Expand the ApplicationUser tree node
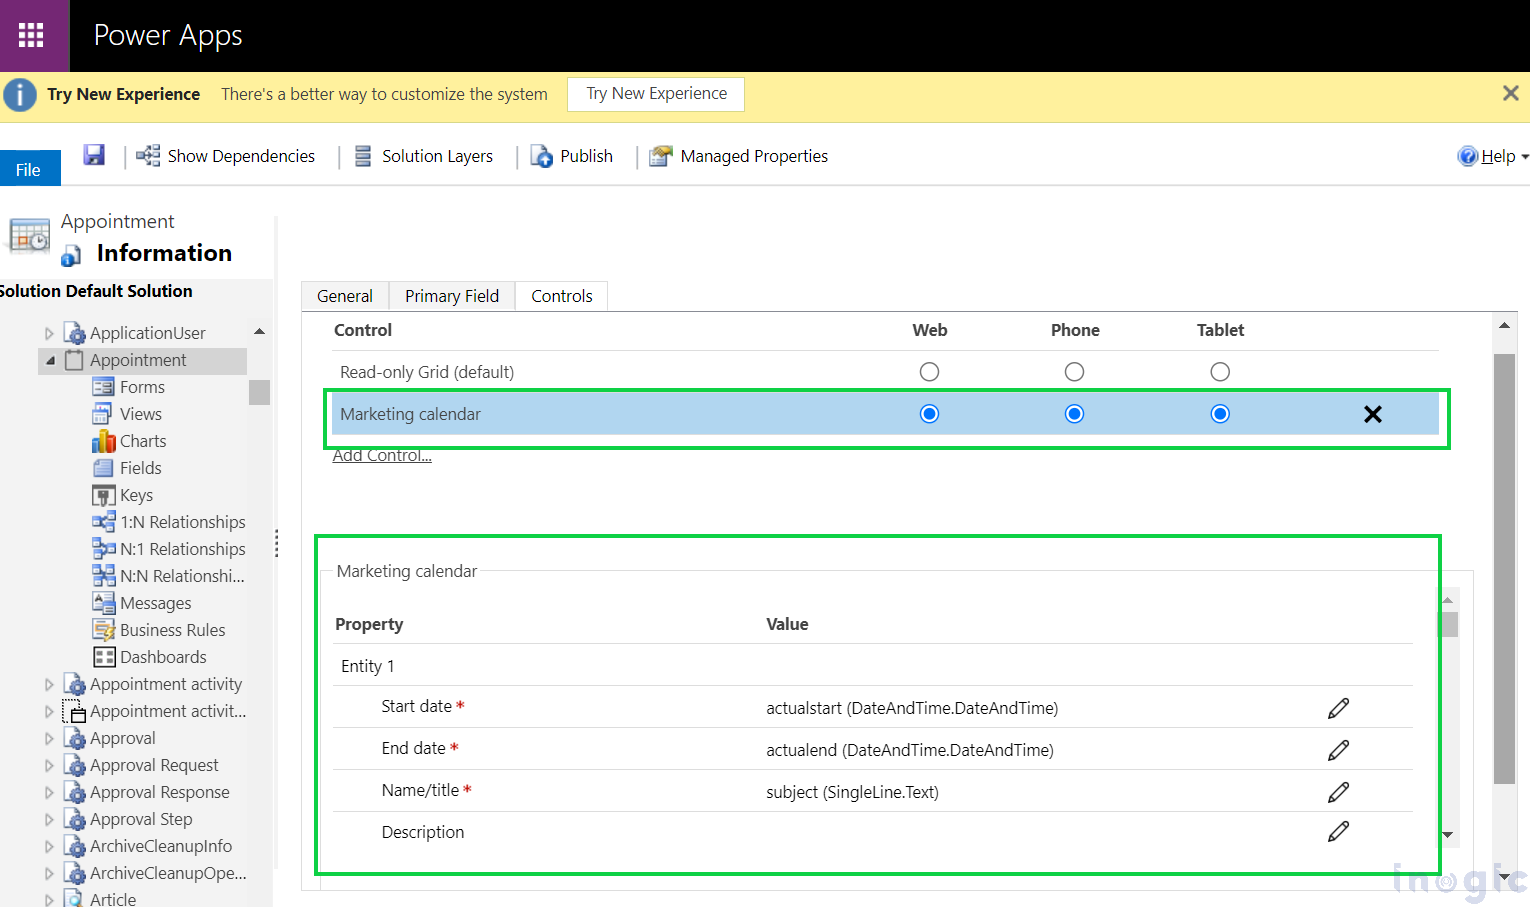Image resolution: width=1530 pixels, height=907 pixels. point(49,333)
